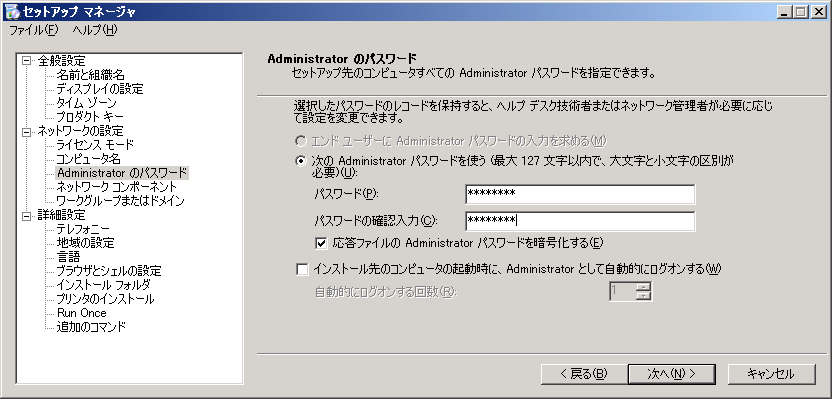Click the < 戻る(B) button
Viewport: 832px width, 399px height.
pyautogui.click(x=584, y=374)
